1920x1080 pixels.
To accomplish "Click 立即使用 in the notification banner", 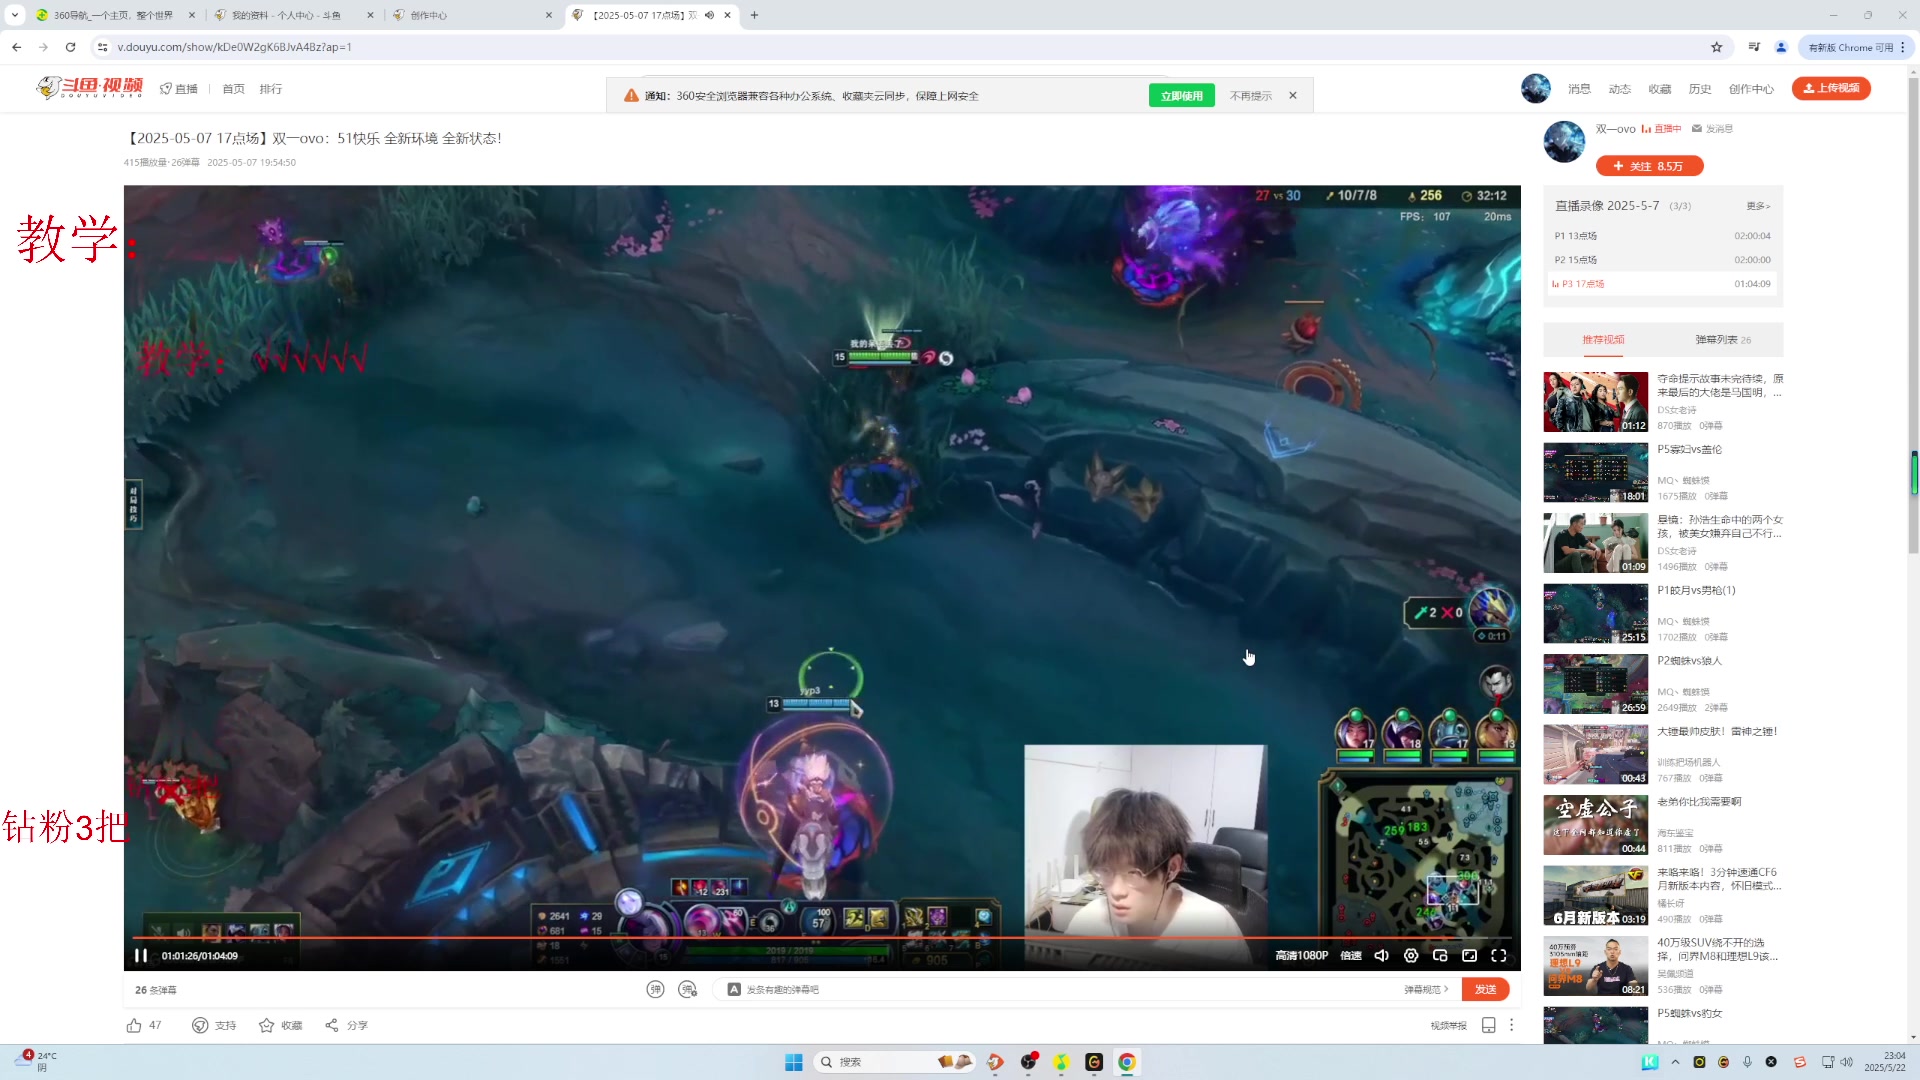I will pos(1182,95).
